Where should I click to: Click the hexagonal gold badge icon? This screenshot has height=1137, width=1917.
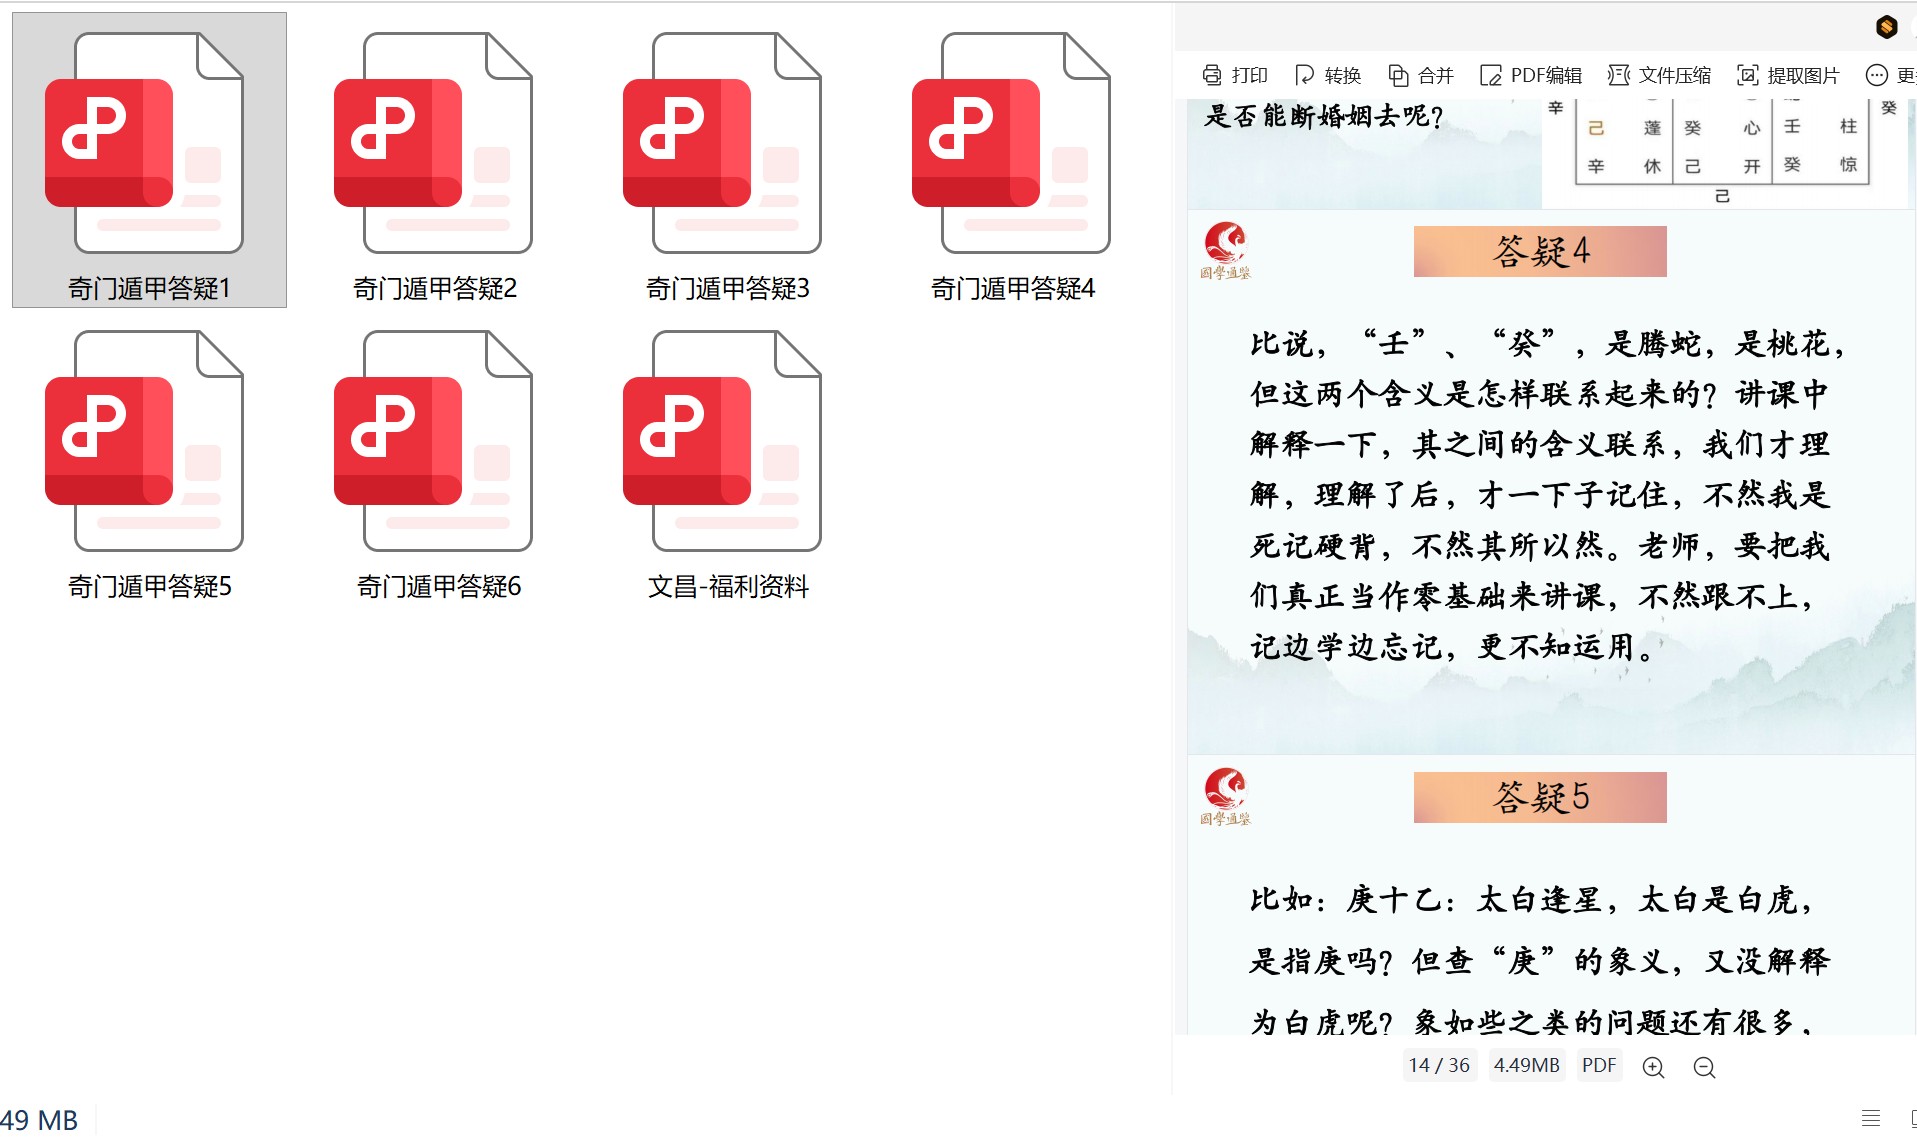coord(1886,27)
